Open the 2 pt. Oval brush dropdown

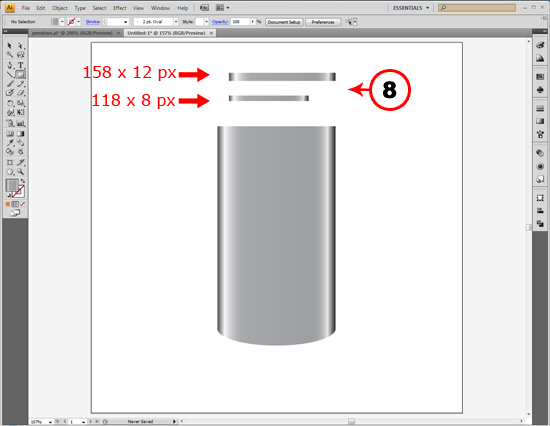pyautogui.click(x=176, y=22)
